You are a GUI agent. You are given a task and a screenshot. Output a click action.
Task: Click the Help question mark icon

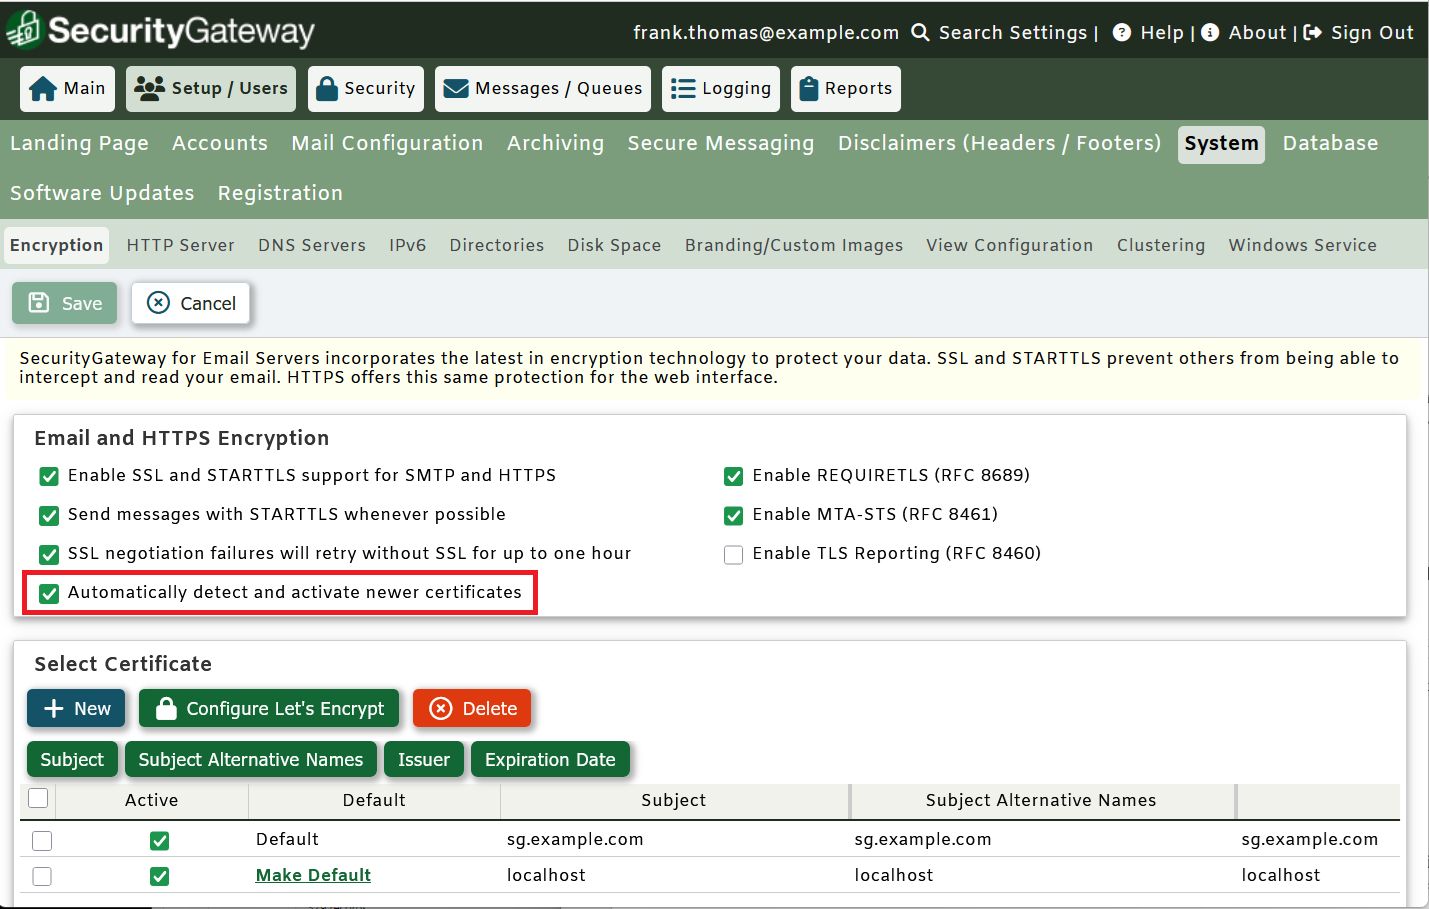[x=1122, y=32]
